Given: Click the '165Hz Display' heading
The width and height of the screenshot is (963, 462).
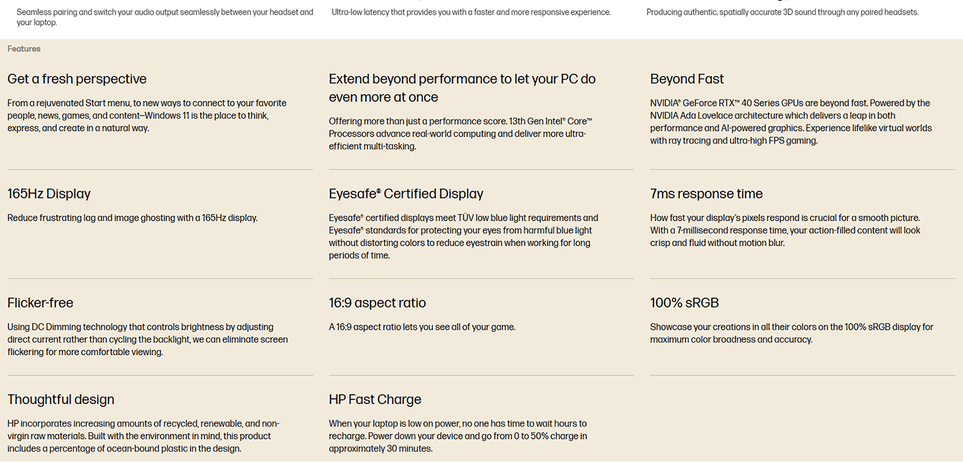Looking at the screenshot, I should [49, 194].
